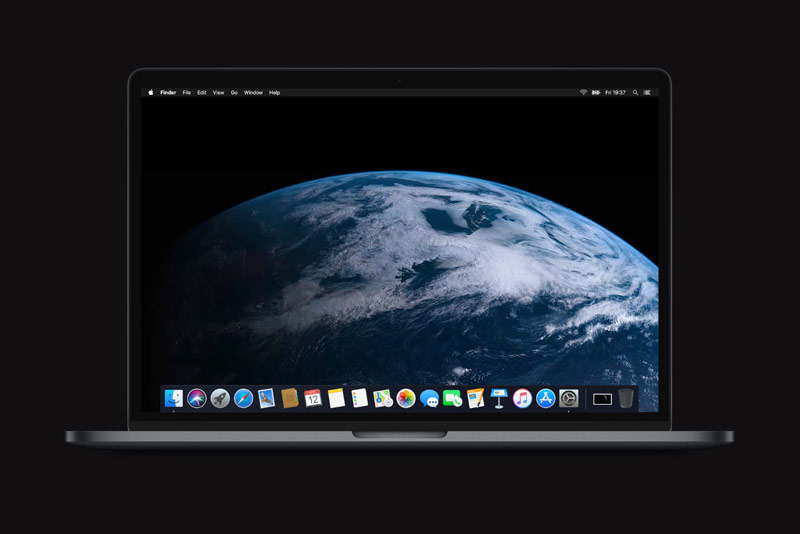This screenshot has height=534, width=800.
Task: Click the Wi-Fi status icon
Action: point(583,92)
